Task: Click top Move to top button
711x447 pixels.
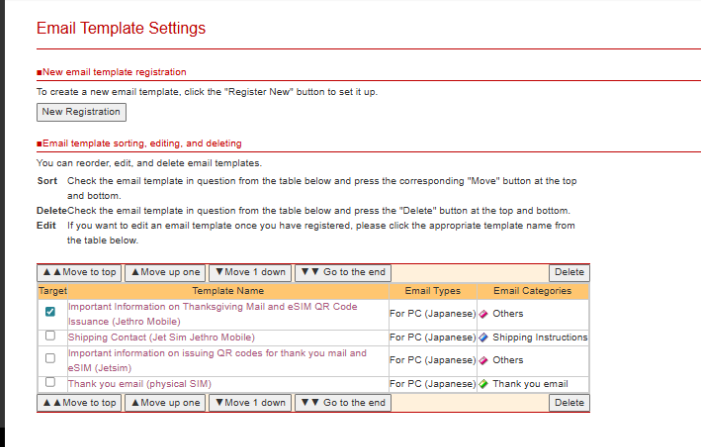Action: click(79, 272)
